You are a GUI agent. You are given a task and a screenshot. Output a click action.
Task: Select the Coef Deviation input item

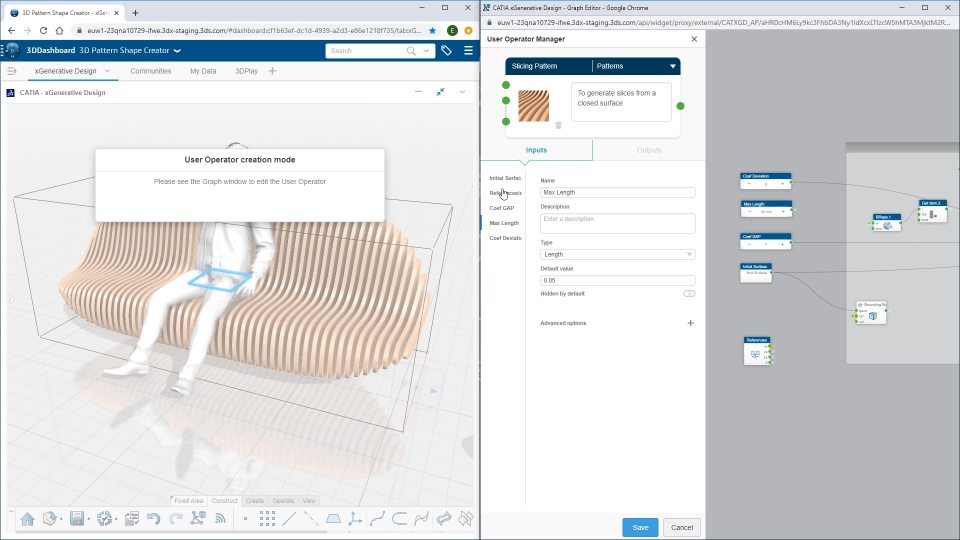[x=505, y=238]
